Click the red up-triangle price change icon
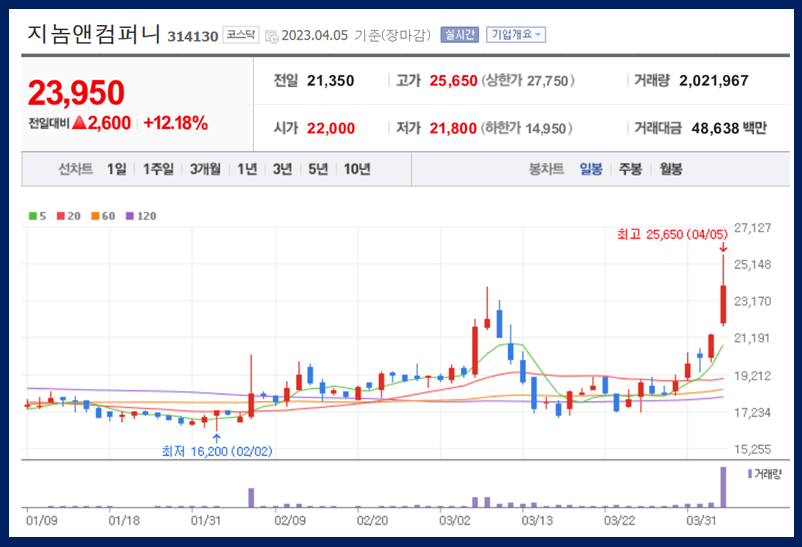The width and height of the screenshot is (802, 547). pyautogui.click(x=79, y=123)
